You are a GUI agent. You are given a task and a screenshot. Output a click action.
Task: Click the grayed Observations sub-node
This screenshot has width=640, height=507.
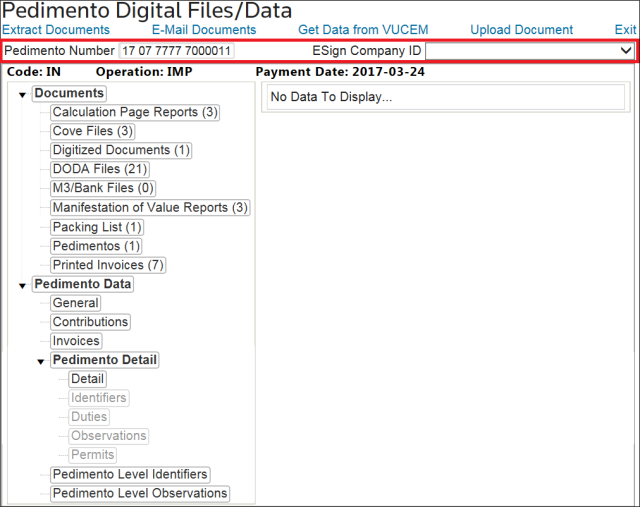click(x=109, y=436)
